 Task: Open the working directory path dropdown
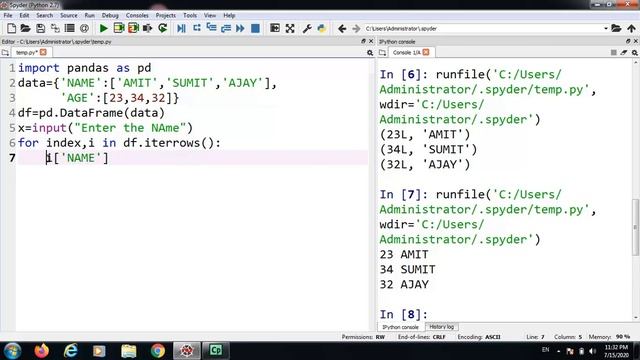[x=606, y=29]
